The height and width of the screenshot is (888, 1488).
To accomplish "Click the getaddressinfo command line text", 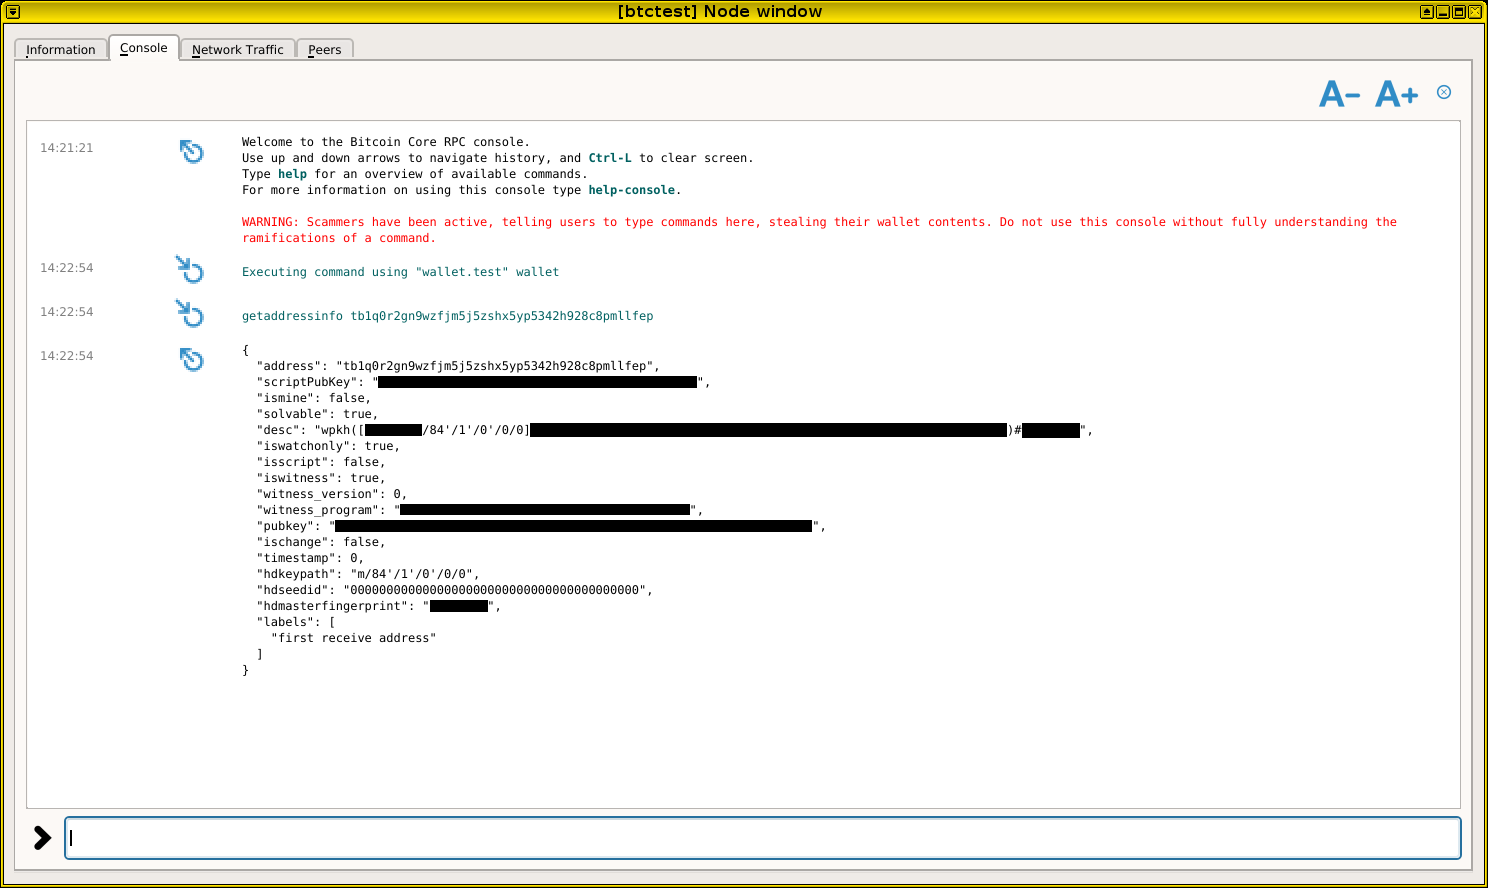I will tap(447, 316).
